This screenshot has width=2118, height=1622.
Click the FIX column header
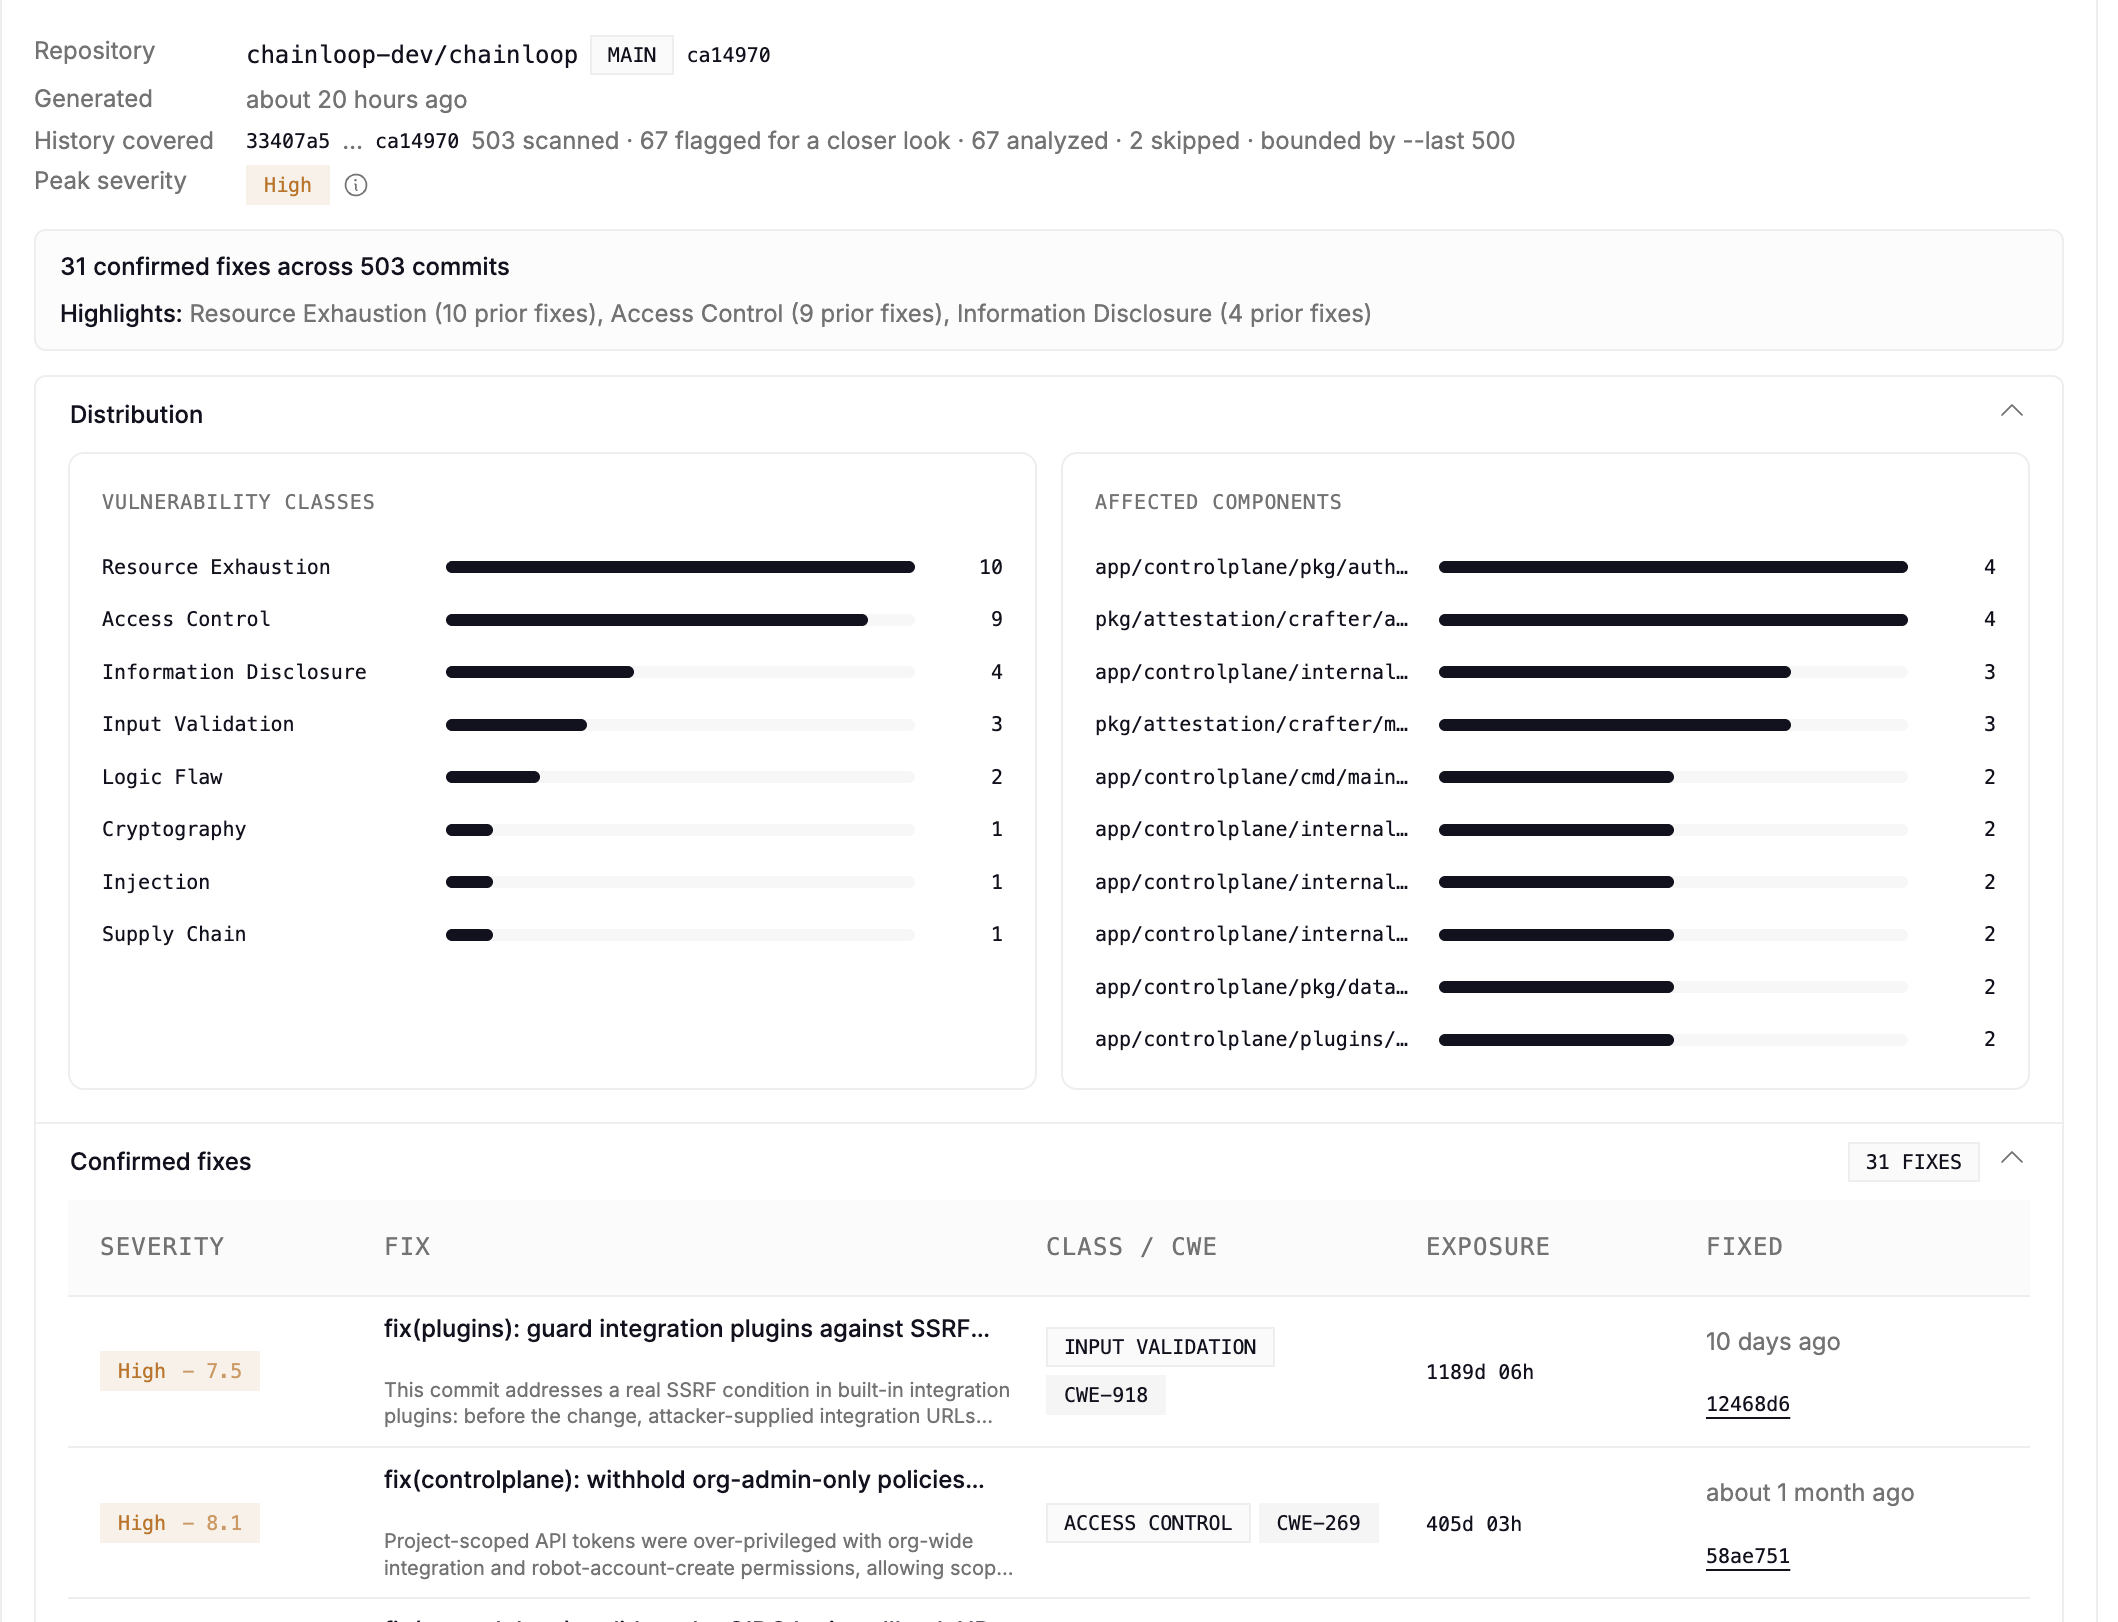coord(407,1247)
